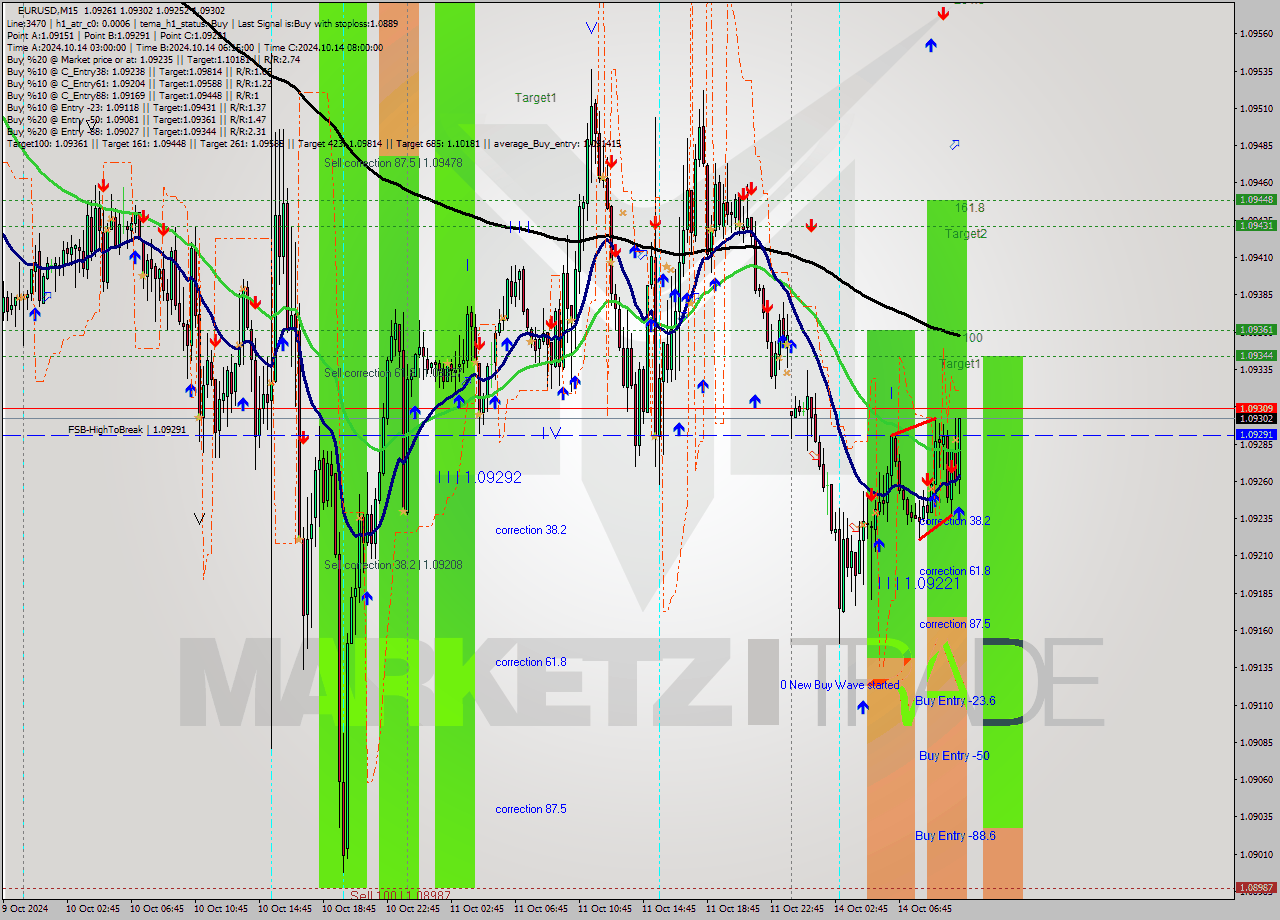
Task: Click the 'Buy Entry -88.6' label
Action: tap(955, 836)
